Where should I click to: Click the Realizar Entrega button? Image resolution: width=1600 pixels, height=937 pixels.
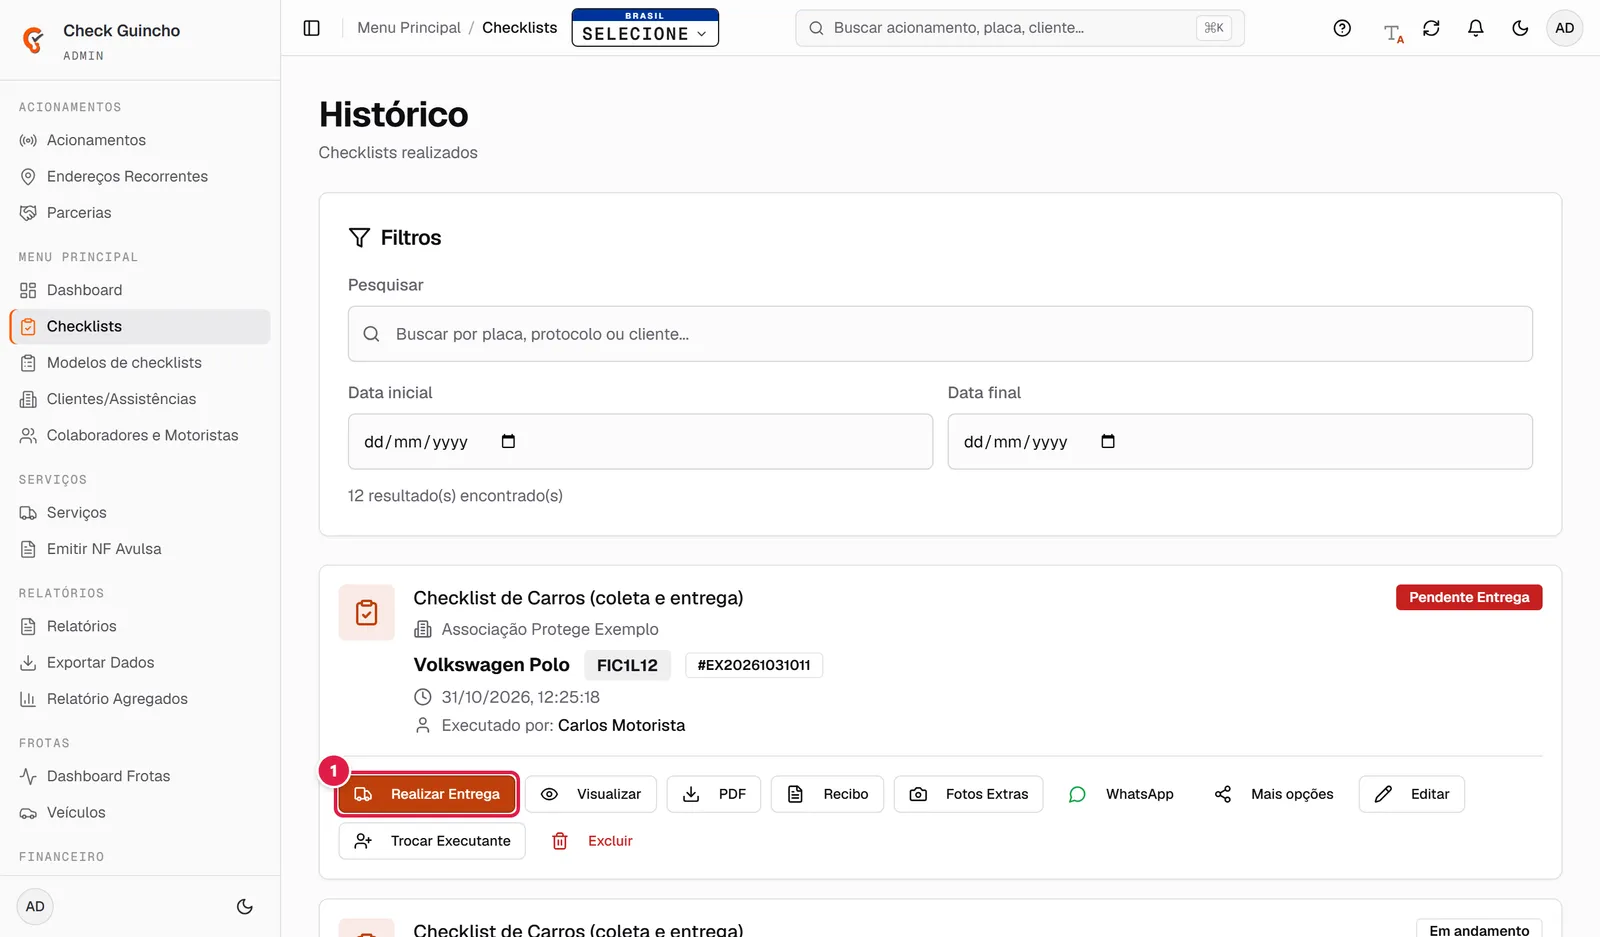[427, 794]
